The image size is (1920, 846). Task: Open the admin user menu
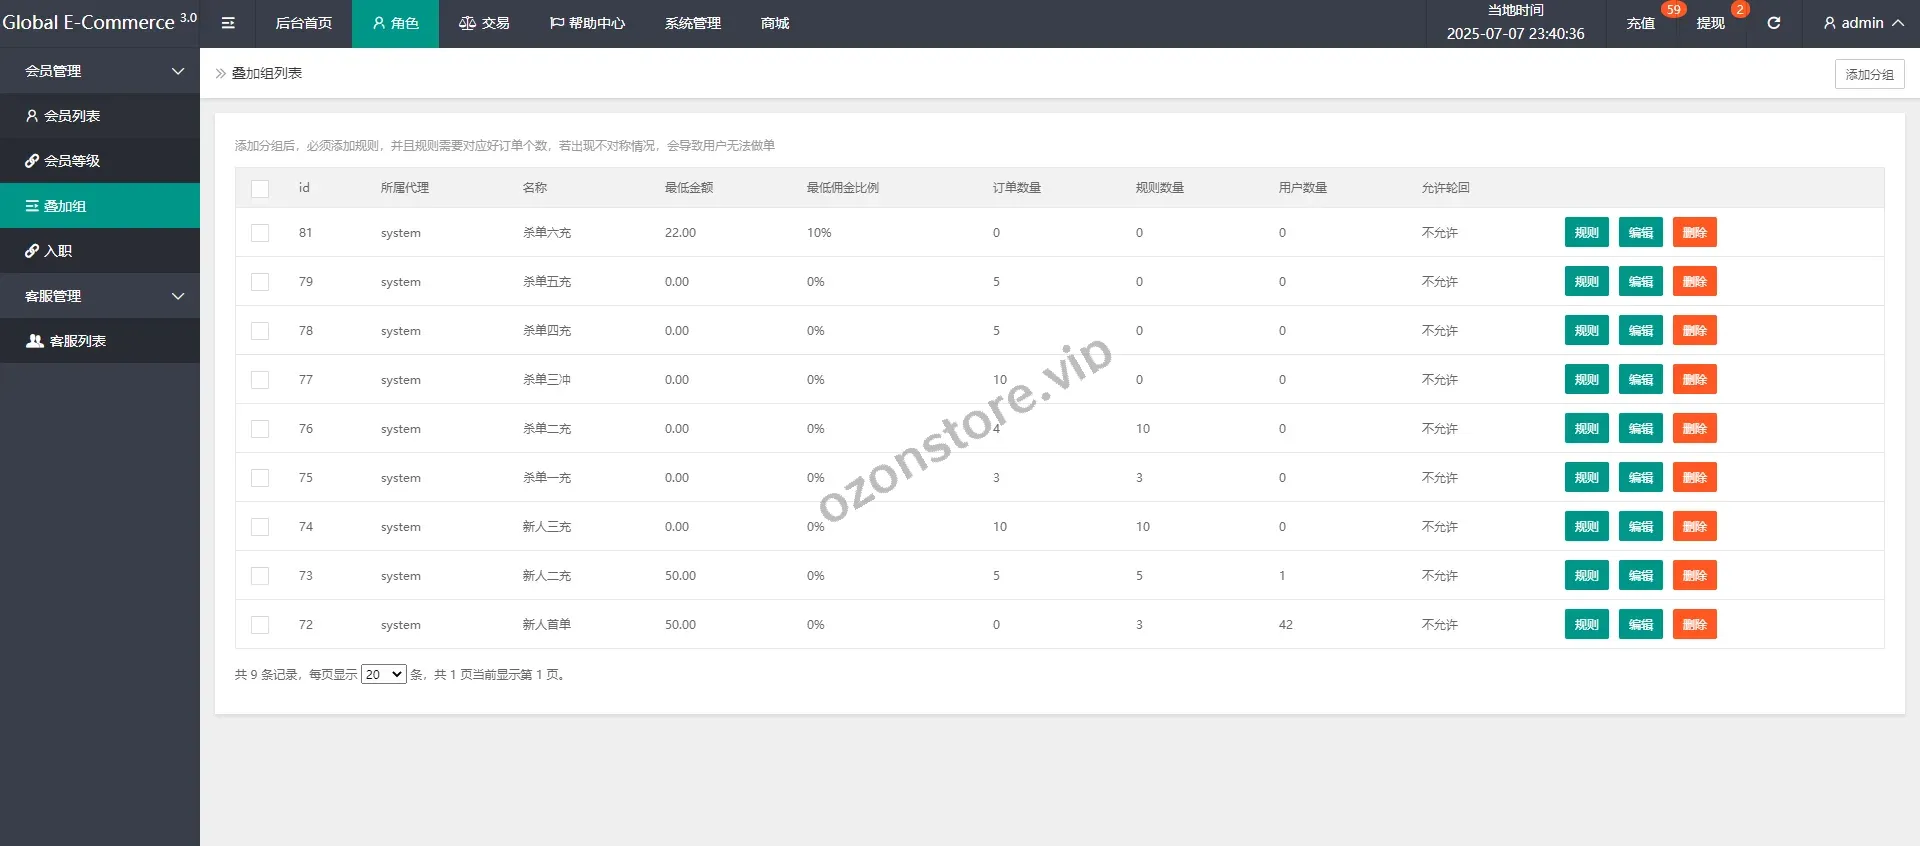click(x=1862, y=23)
